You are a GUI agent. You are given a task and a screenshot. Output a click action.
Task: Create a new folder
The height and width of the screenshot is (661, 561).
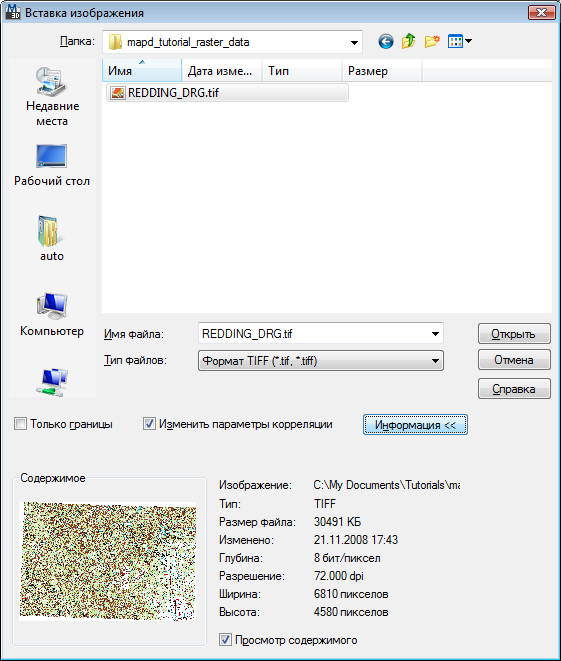432,42
